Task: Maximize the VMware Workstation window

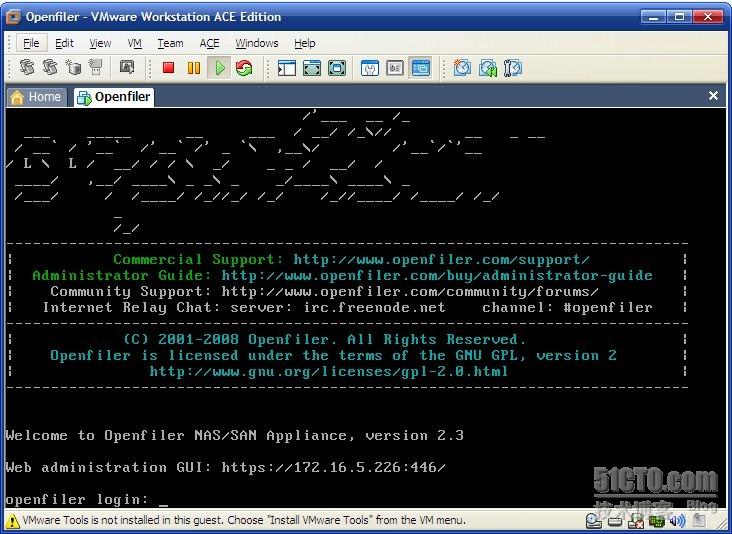Action: pyautogui.click(x=679, y=17)
